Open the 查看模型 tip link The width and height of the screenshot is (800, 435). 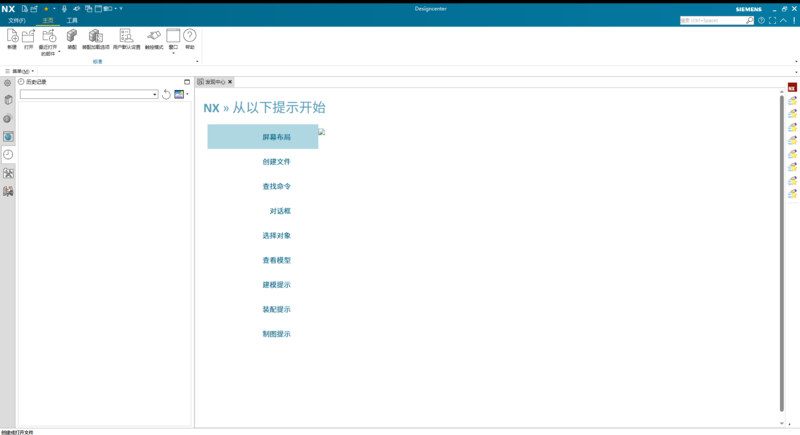click(x=277, y=260)
